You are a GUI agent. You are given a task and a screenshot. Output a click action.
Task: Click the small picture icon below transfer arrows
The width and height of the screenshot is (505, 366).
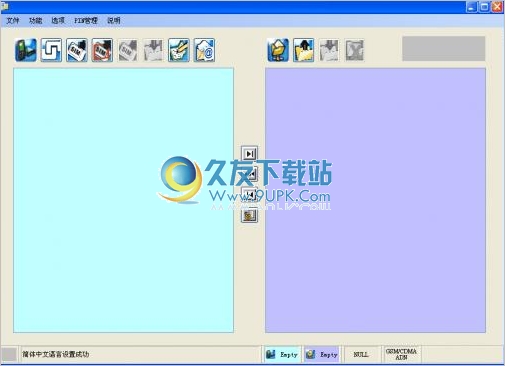(250, 215)
